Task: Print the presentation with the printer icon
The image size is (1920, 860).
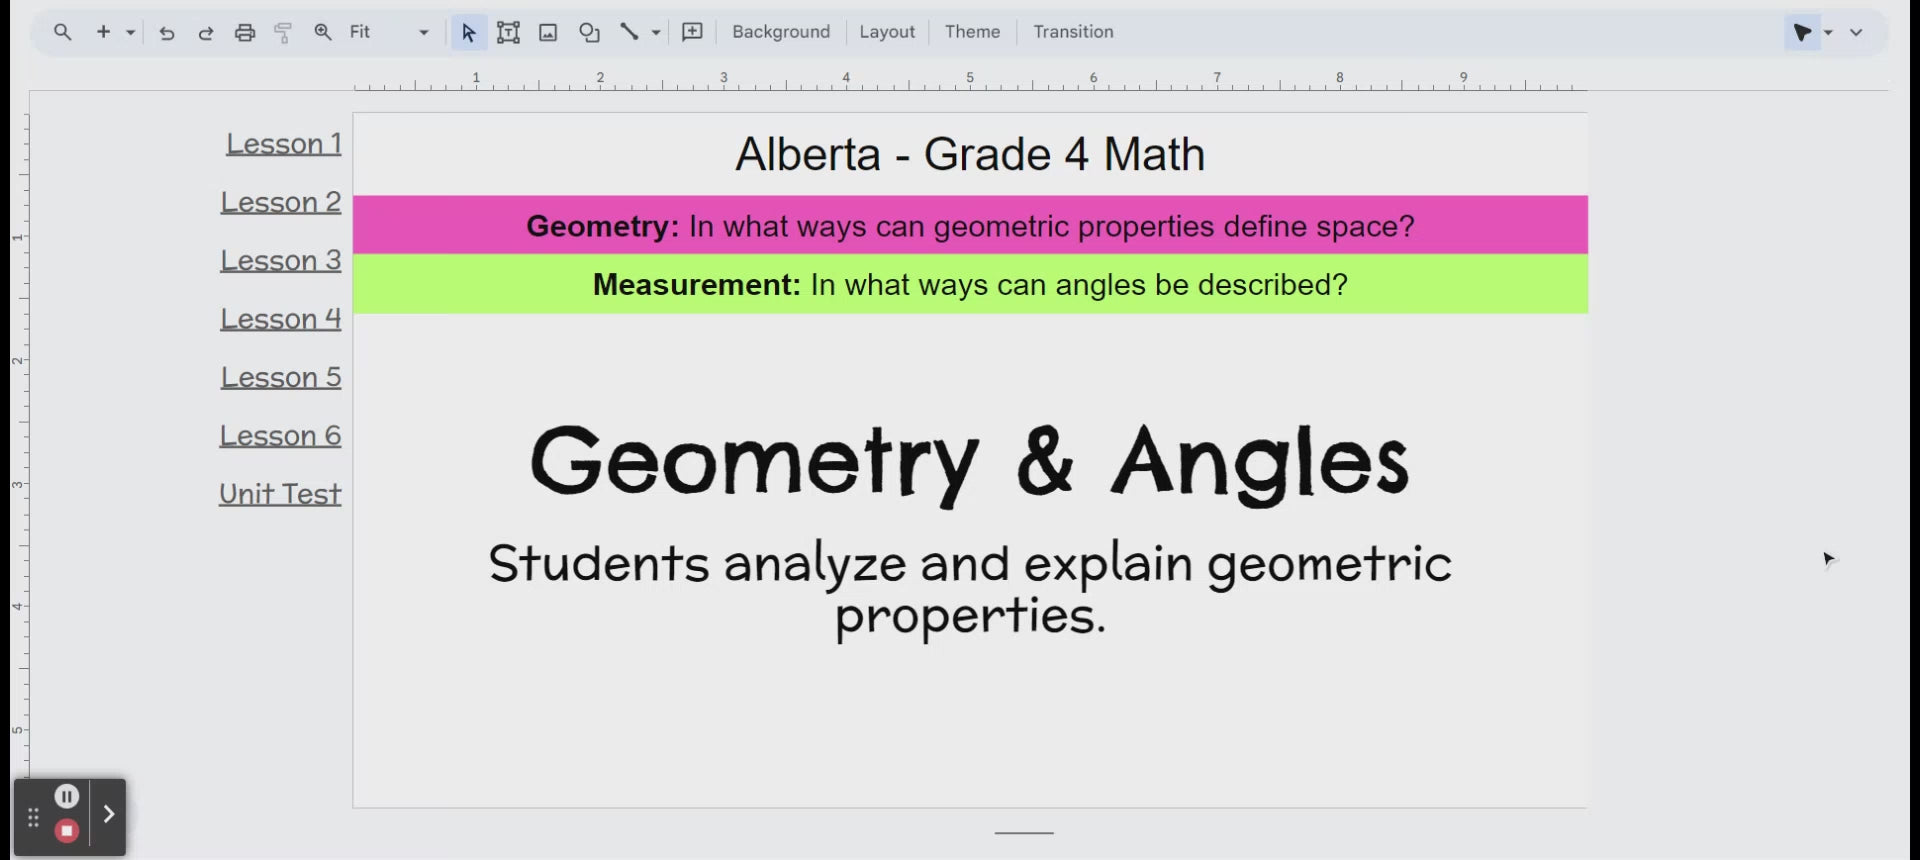Action: point(245,33)
